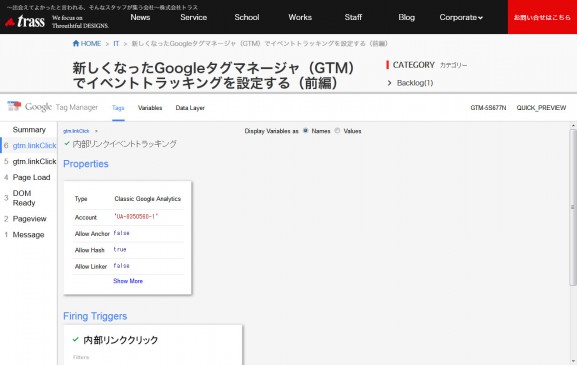This screenshot has width=577, height=365.
Task: Select event 4 Page Load
Action: (29, 177)
